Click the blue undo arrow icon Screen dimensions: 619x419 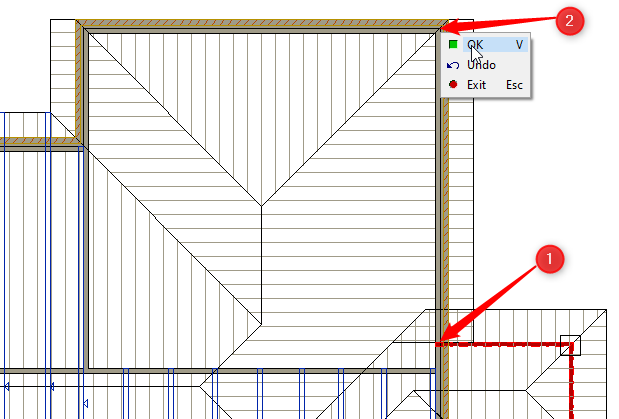[453, 65]
